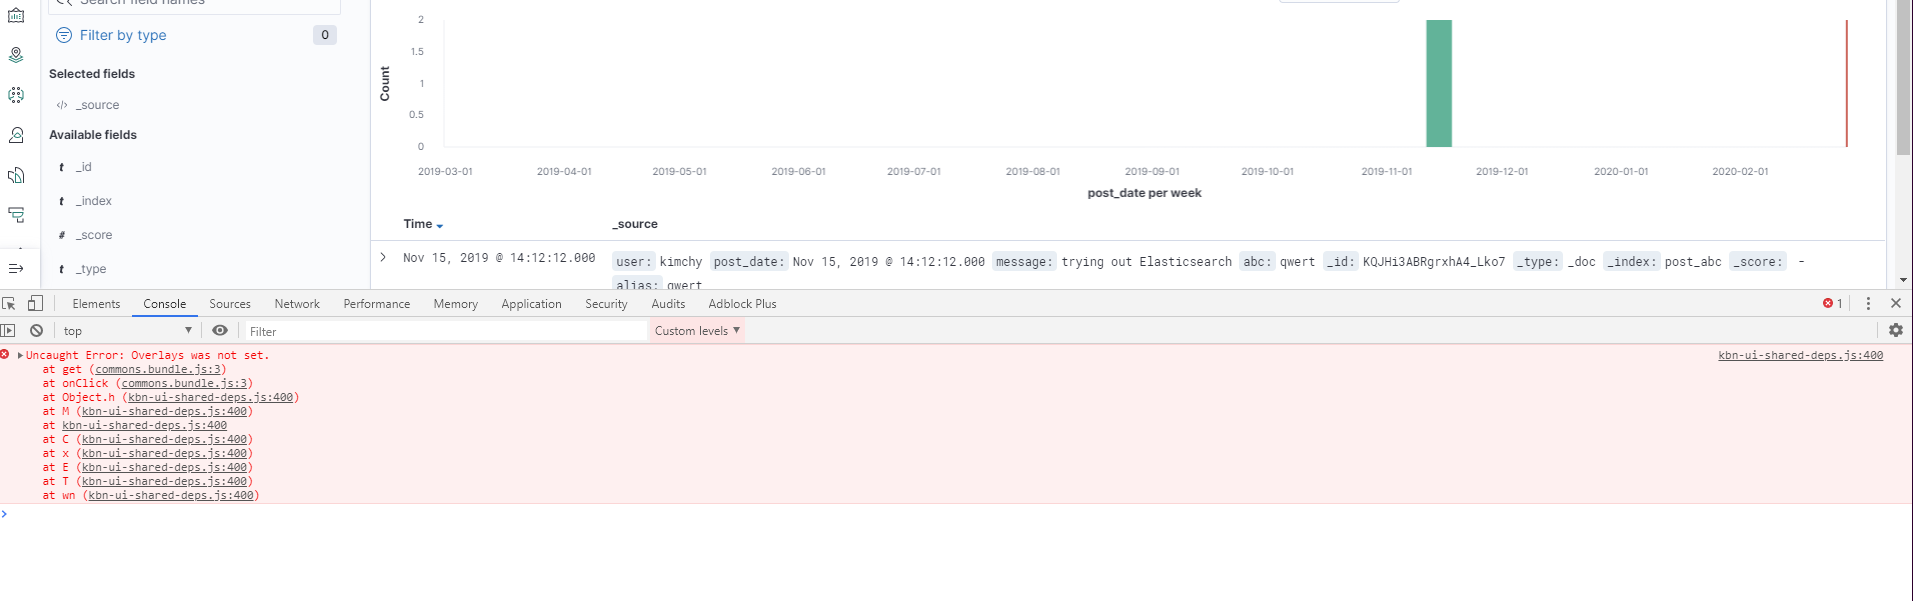The image size is (1913, 601).
Task: Open the DevTools three-dot customize menu
Action: (1868, 303)
